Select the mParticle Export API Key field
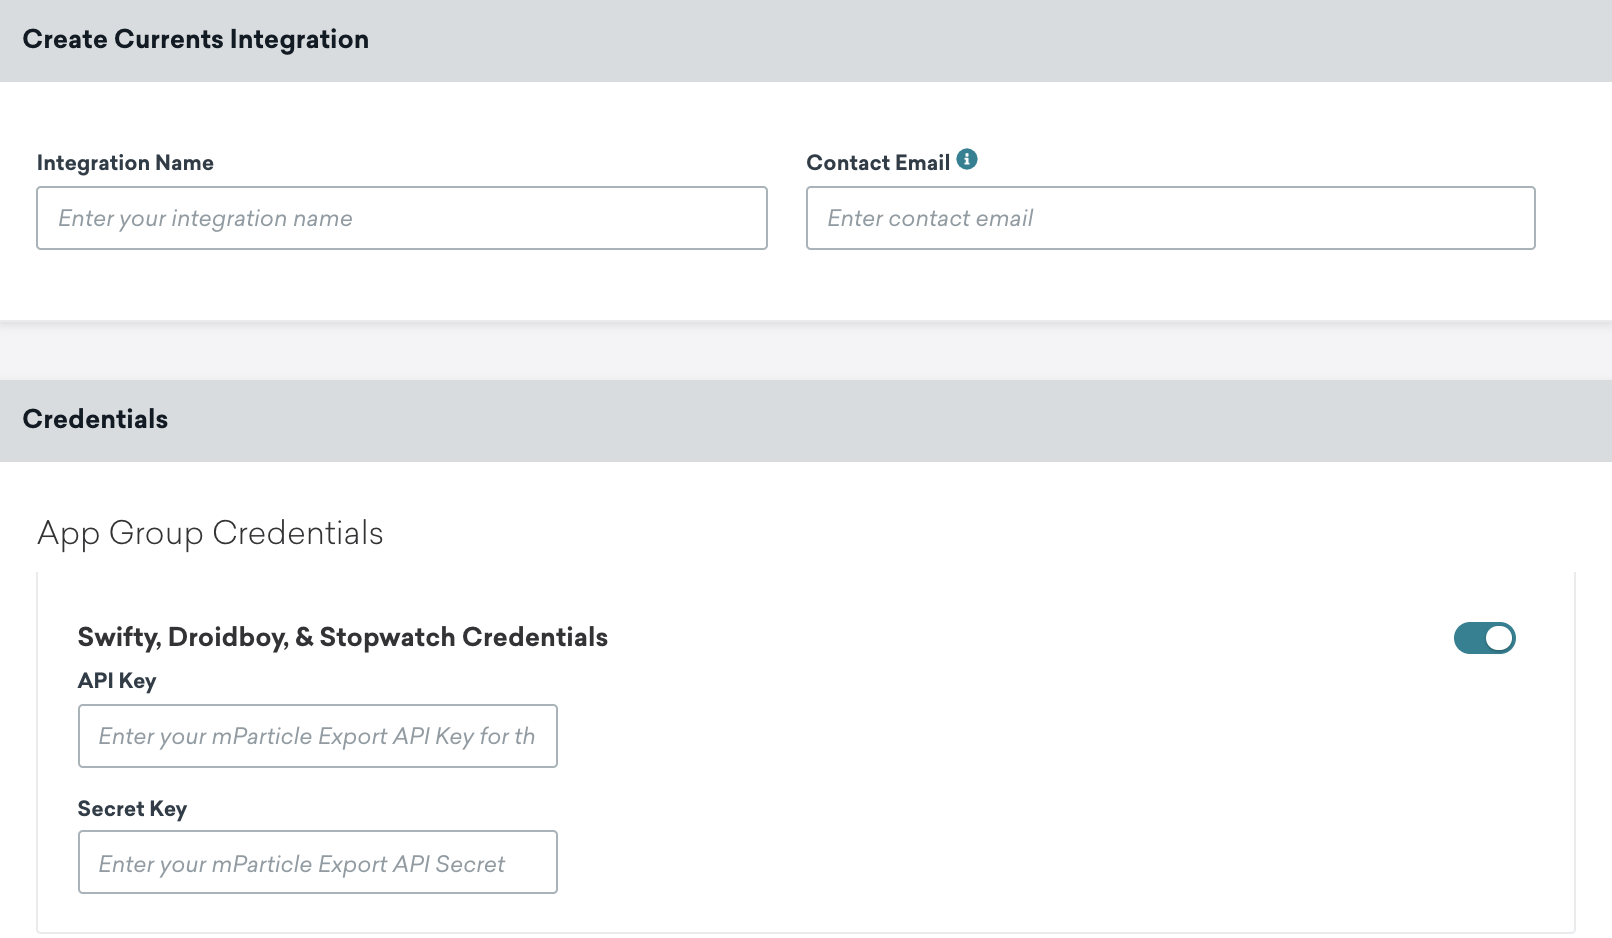The width and height of the screenshot is (1612, 938). point(317,736)
